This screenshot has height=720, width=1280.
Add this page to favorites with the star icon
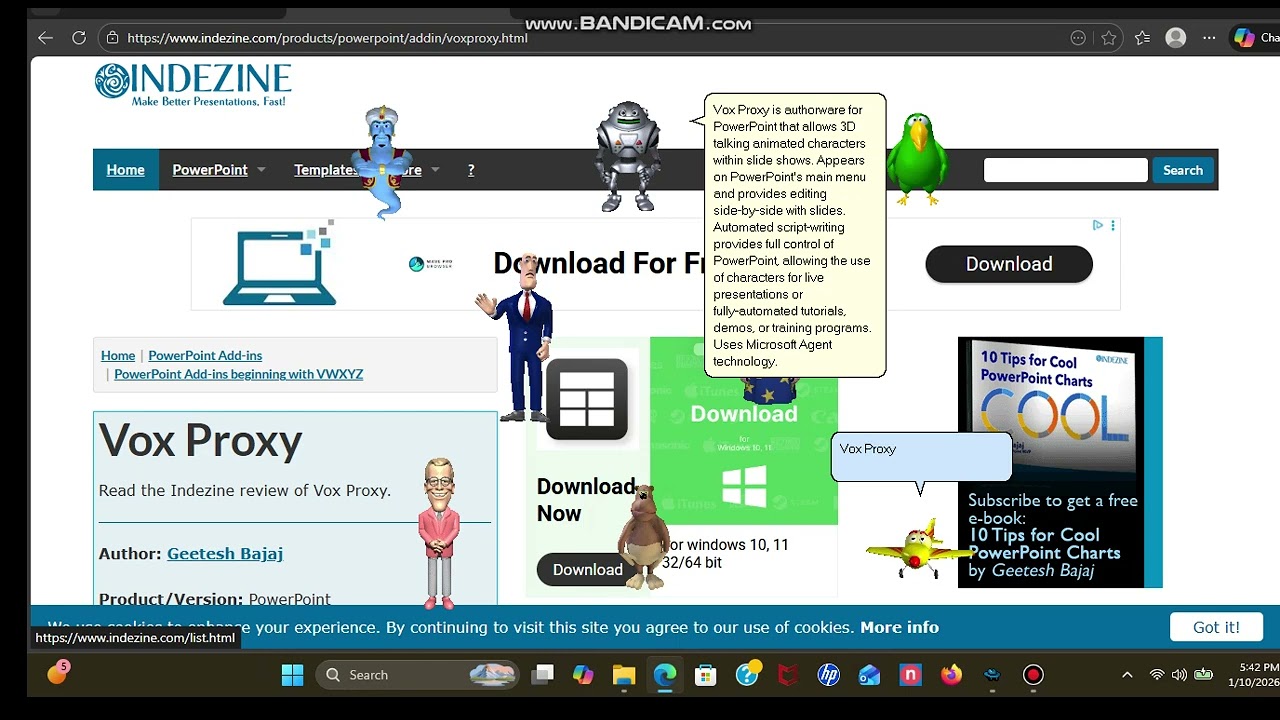pos(1108,38)
